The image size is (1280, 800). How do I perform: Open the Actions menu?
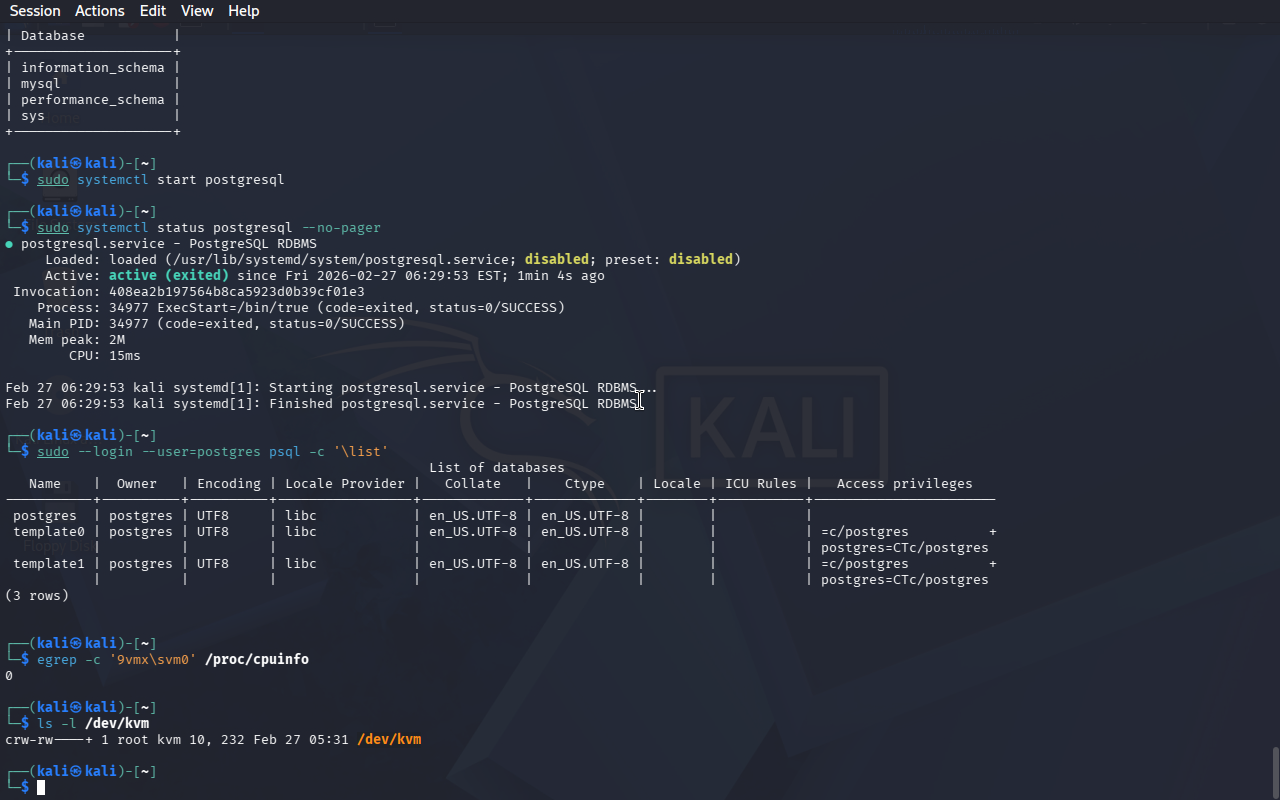click(100, 11)
